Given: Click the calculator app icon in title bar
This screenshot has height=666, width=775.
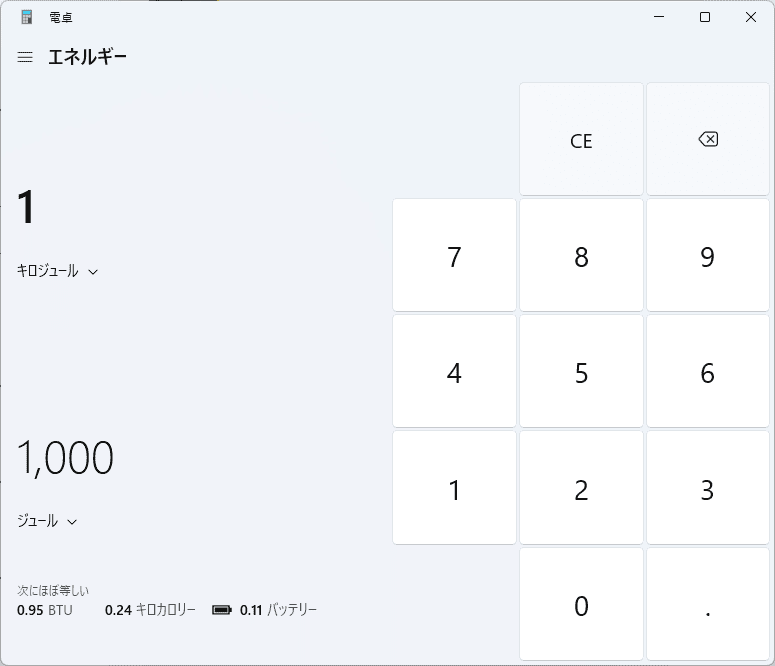Looking at the screenshot, I should pyautogui.click(x=27, y=17).
